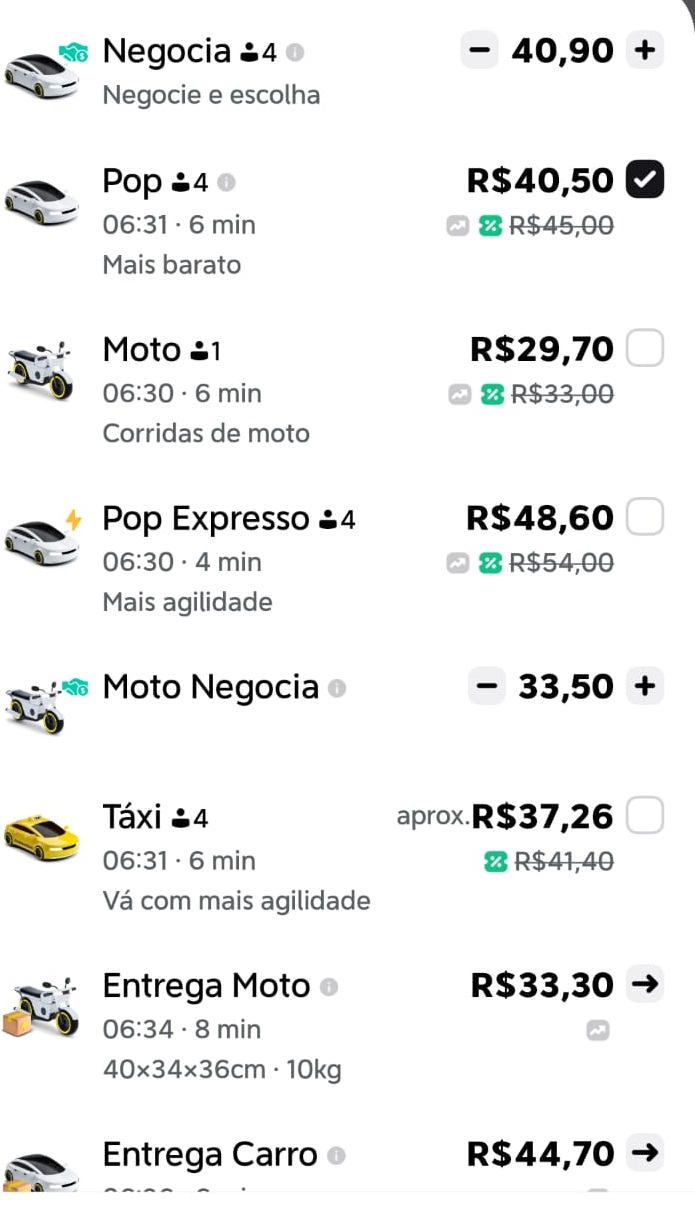Tap the info icon next to Moto Negocia

[x=337, y=688]
